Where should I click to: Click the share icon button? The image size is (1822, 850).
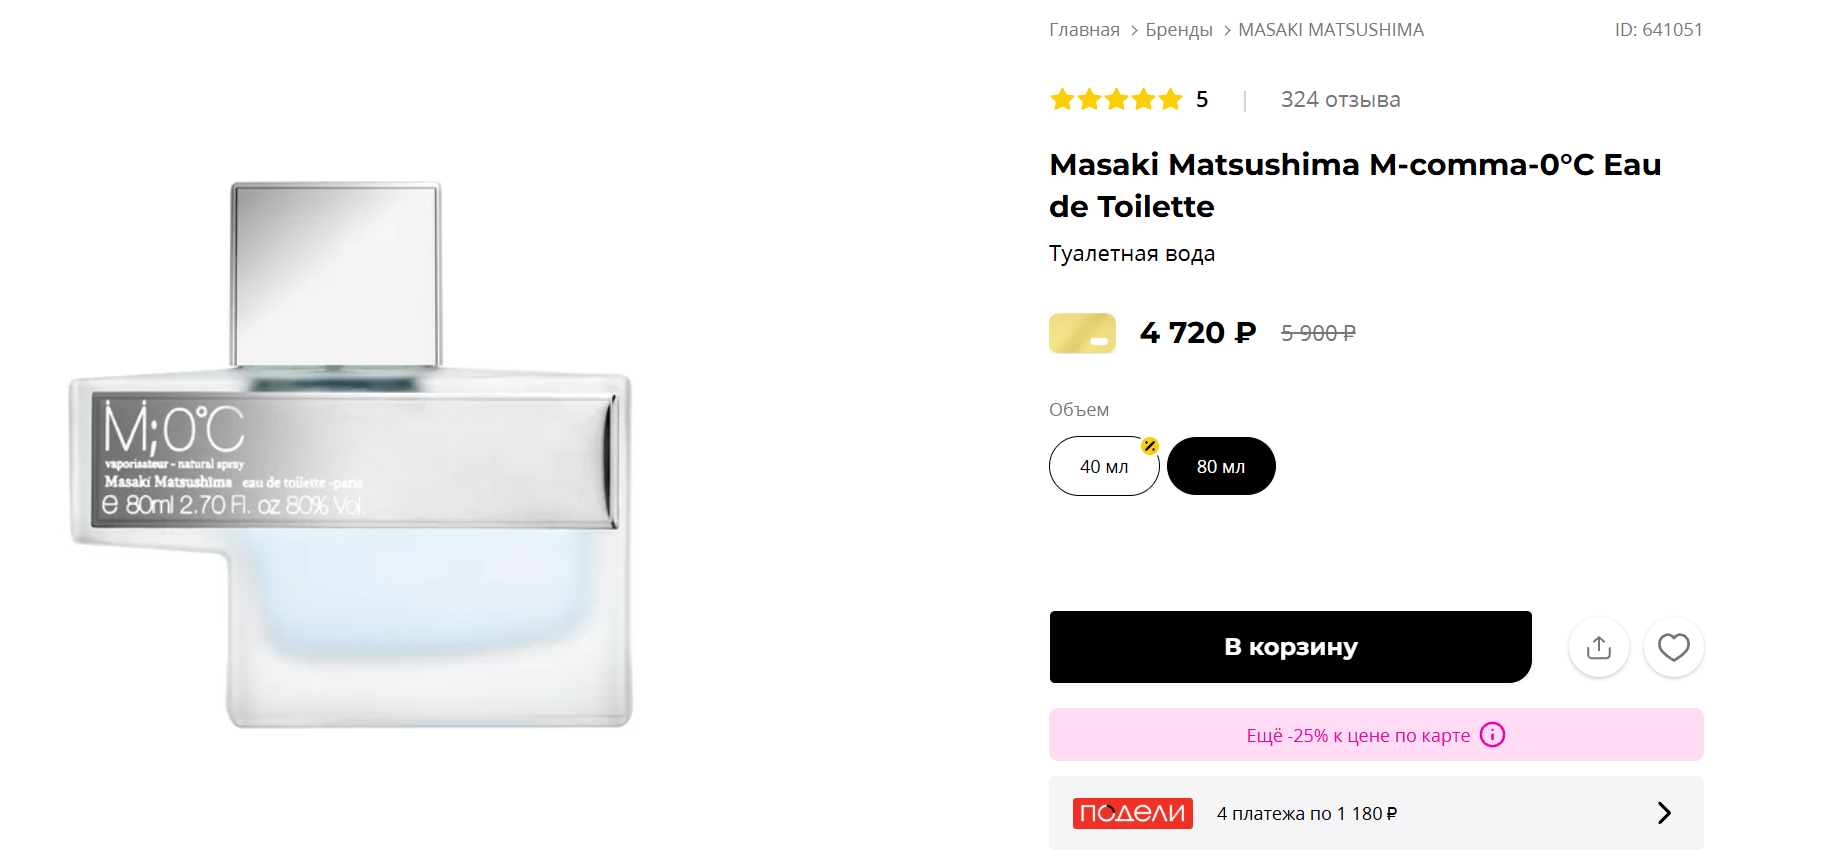1598,647
